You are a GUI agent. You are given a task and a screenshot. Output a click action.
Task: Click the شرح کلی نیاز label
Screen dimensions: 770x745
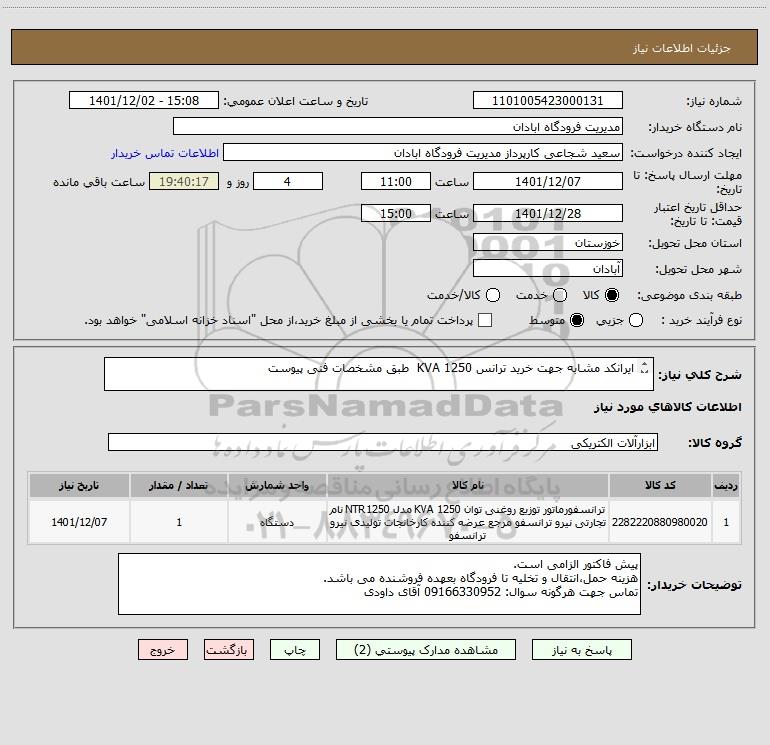[700, 375]
